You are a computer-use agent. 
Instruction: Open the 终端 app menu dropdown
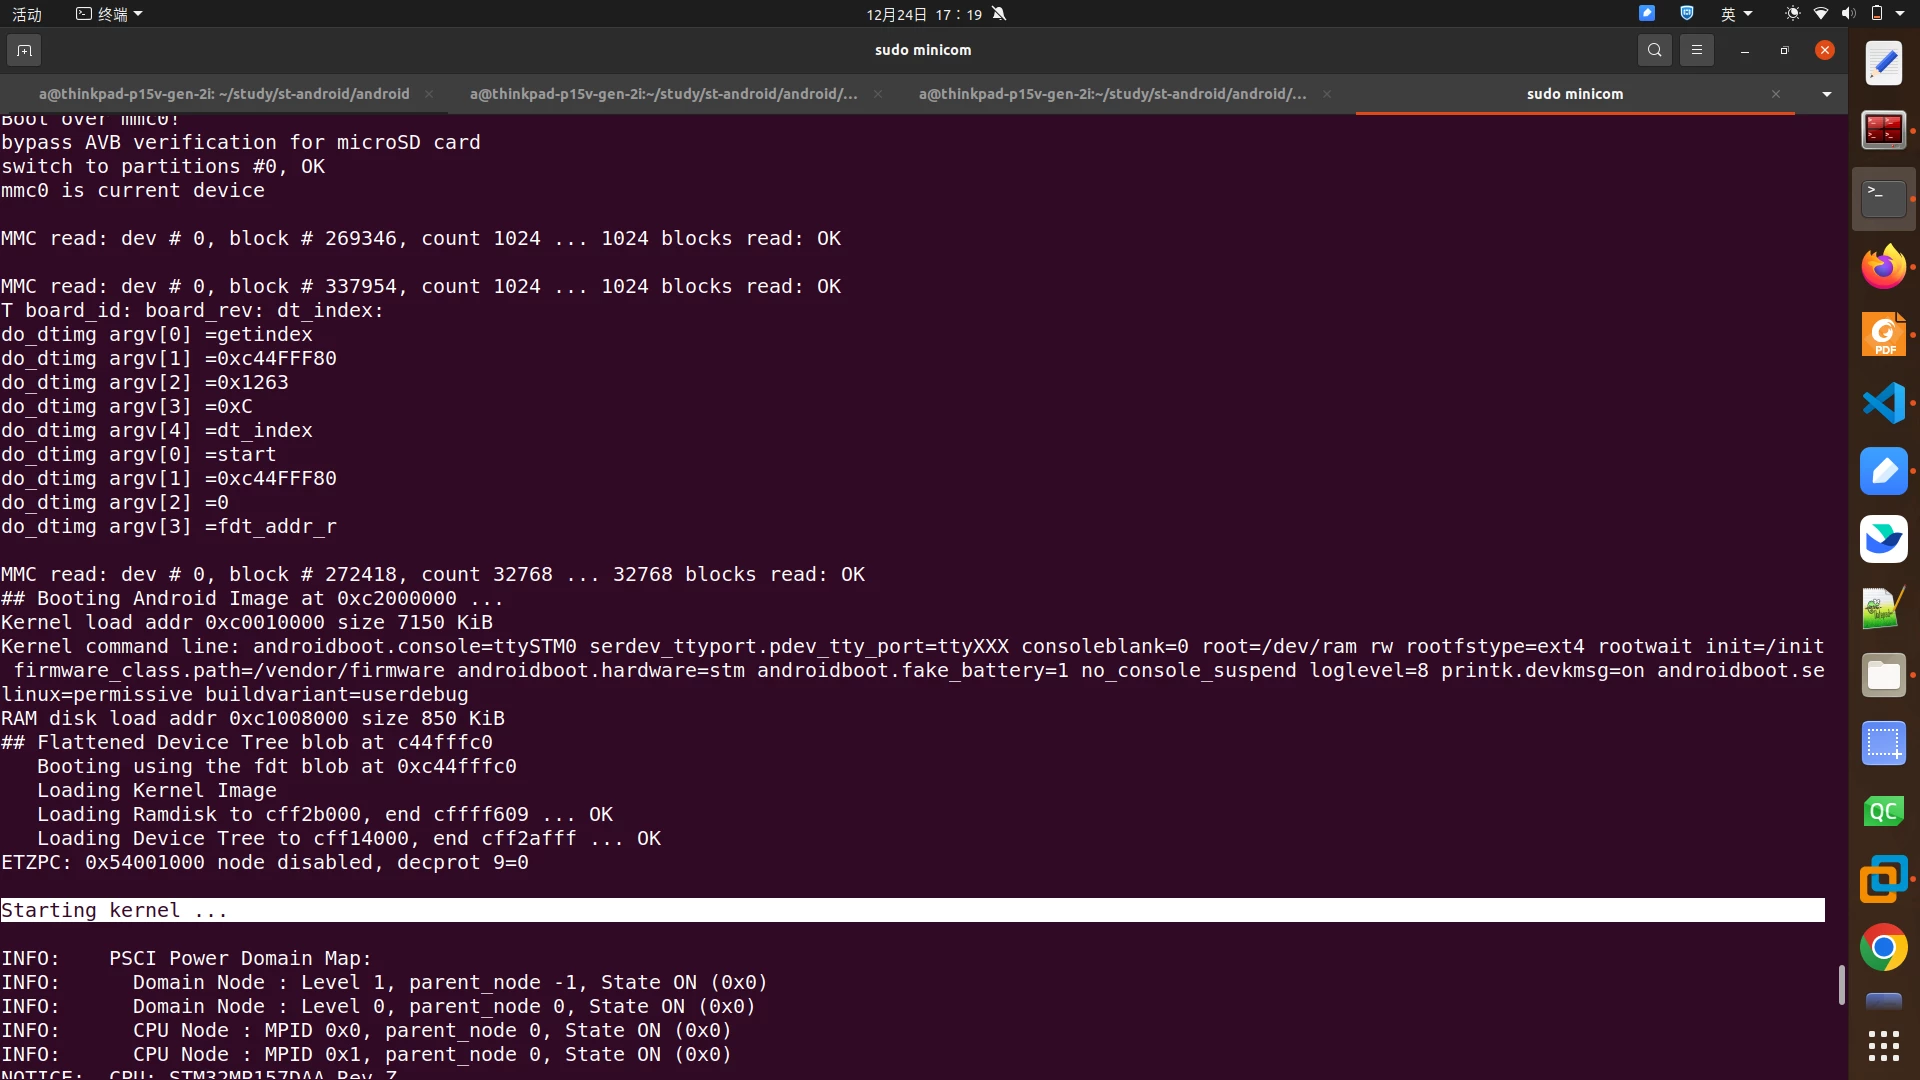110,14
